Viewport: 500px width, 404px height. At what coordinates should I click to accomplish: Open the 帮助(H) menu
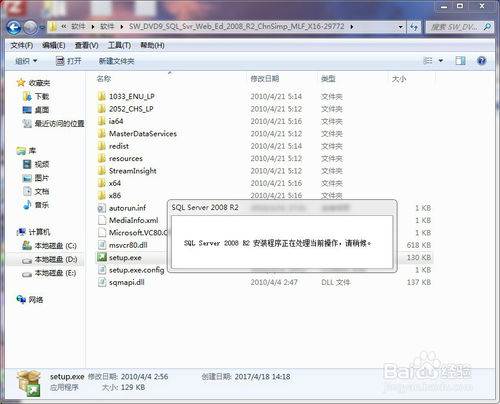tap(152, 45)
